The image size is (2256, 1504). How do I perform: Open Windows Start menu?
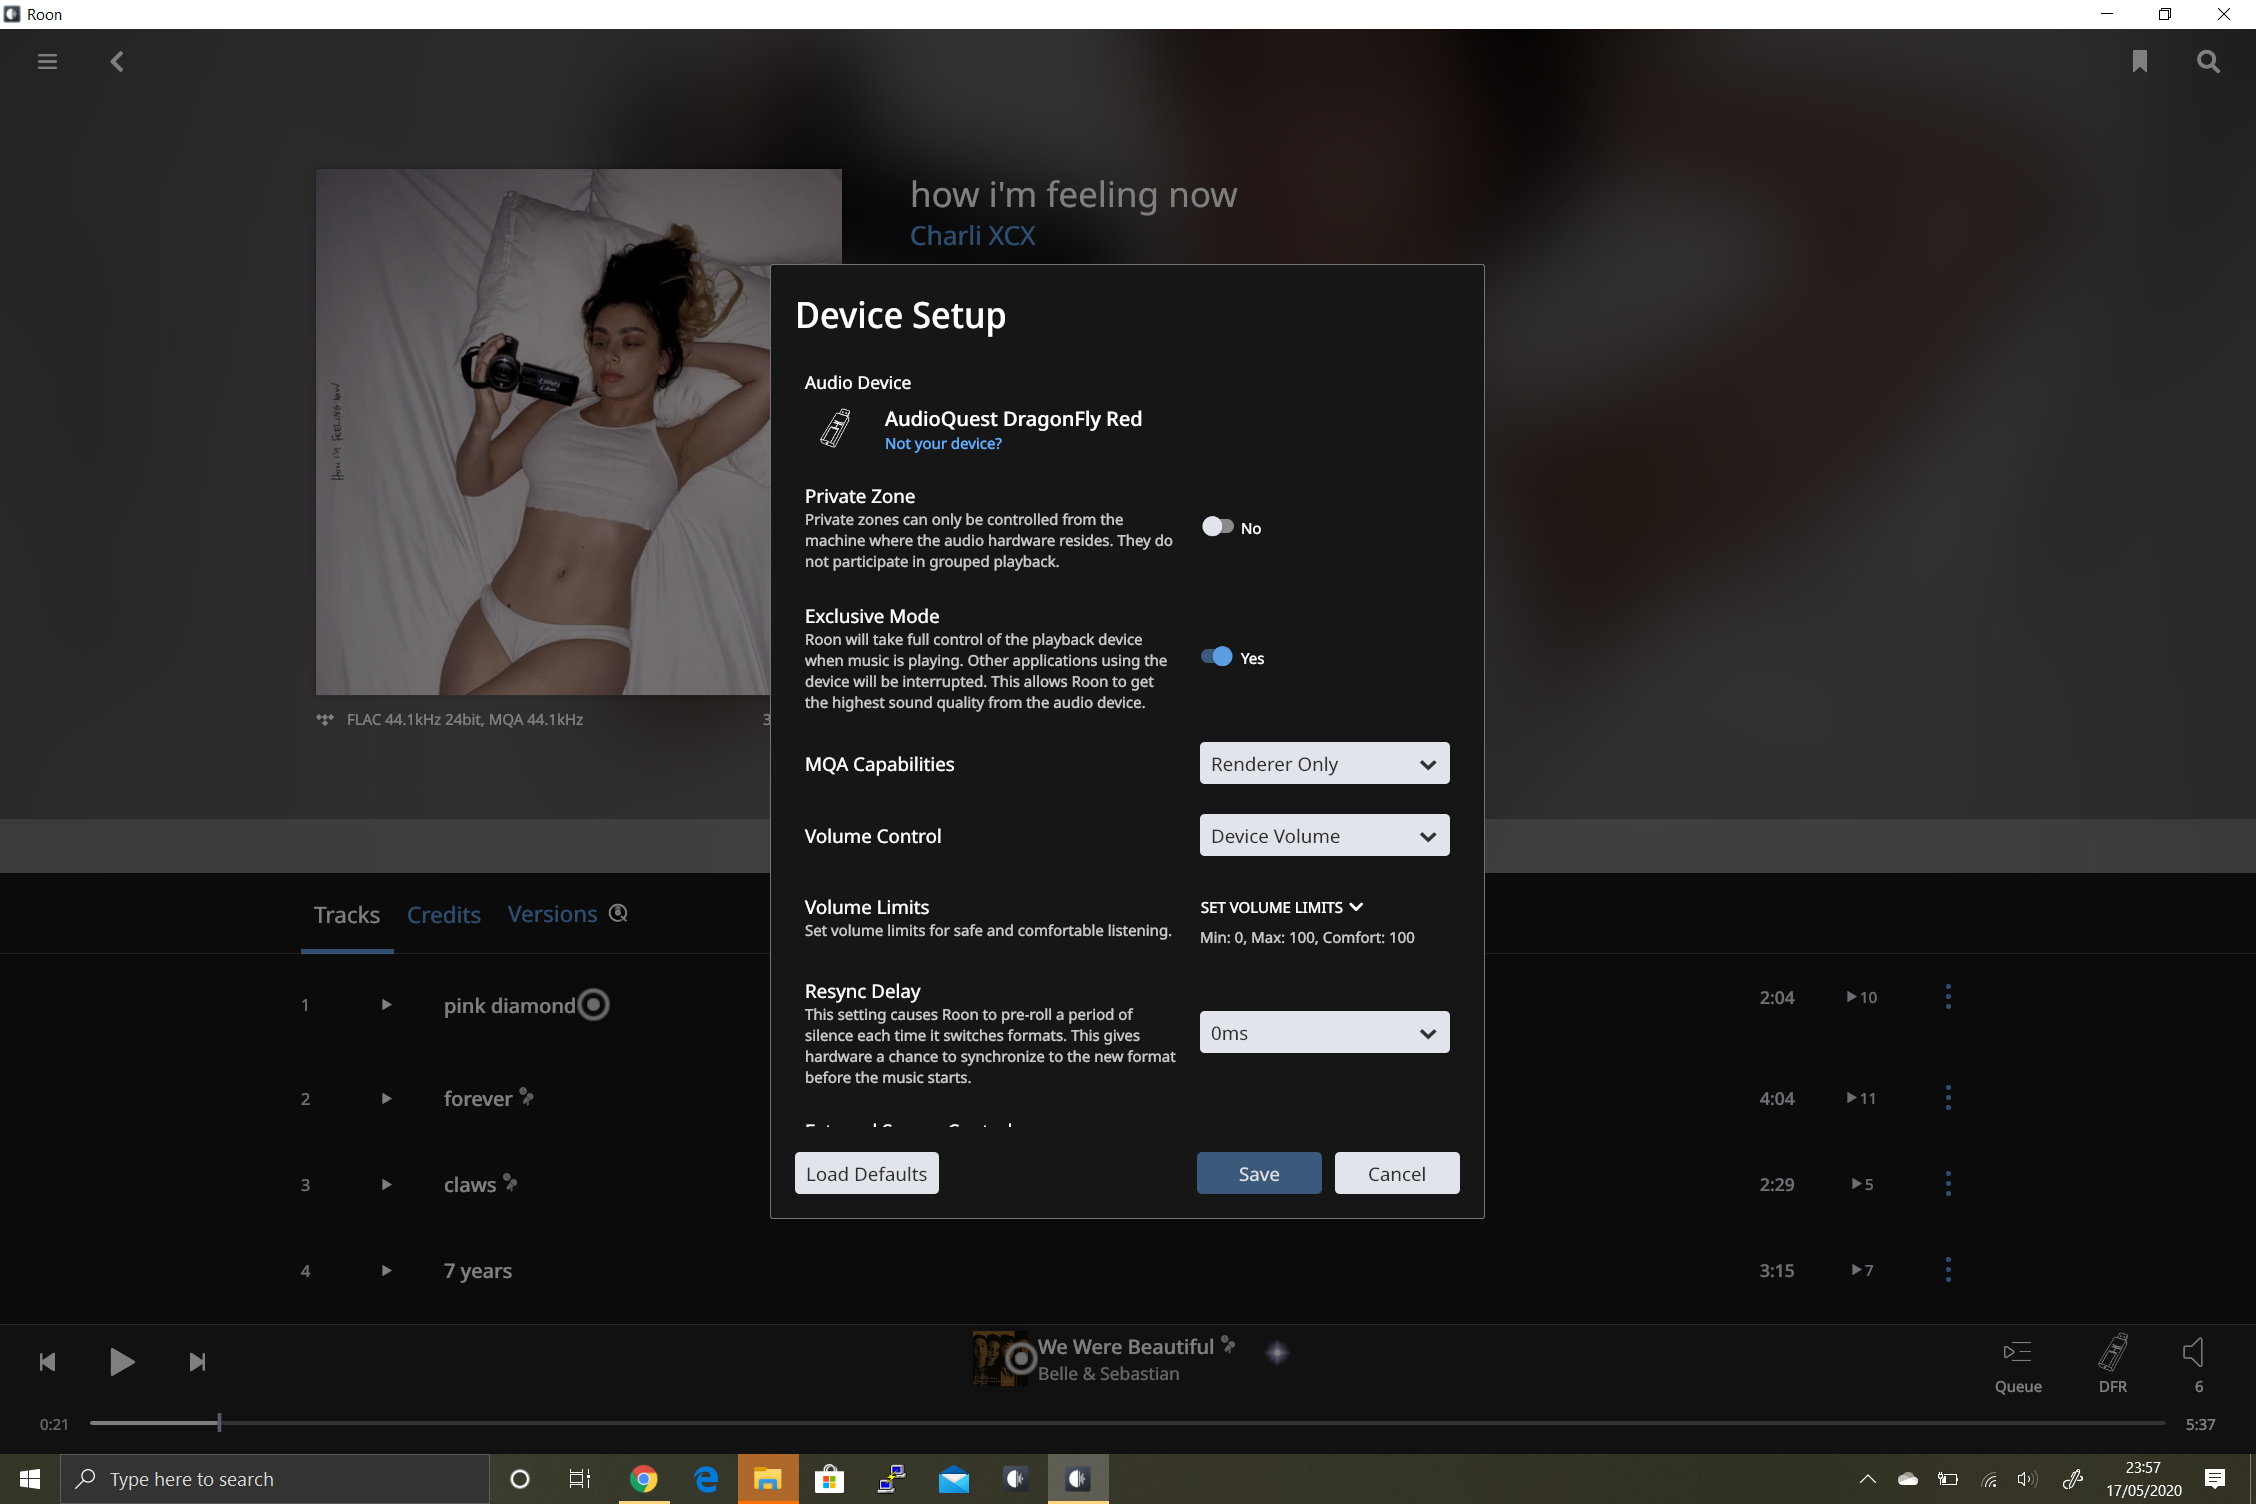pos(29,1479)
